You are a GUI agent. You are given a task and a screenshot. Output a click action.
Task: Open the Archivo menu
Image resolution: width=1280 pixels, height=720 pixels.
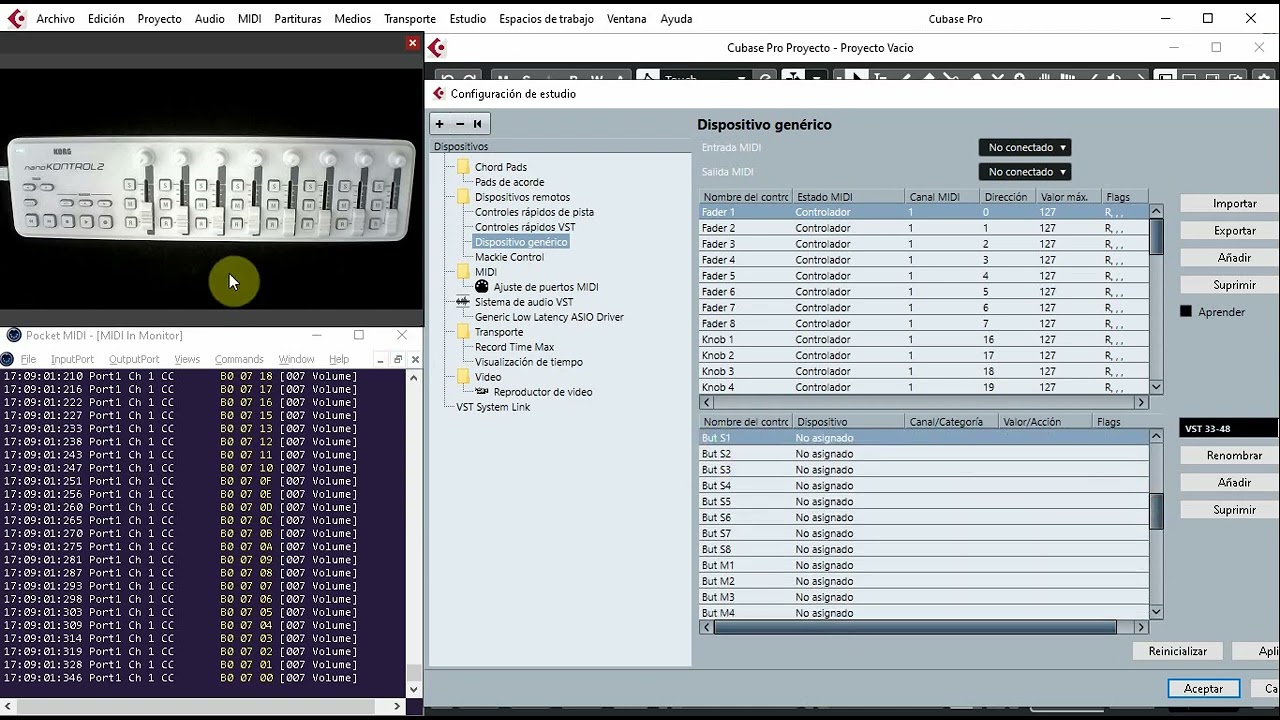55,19
